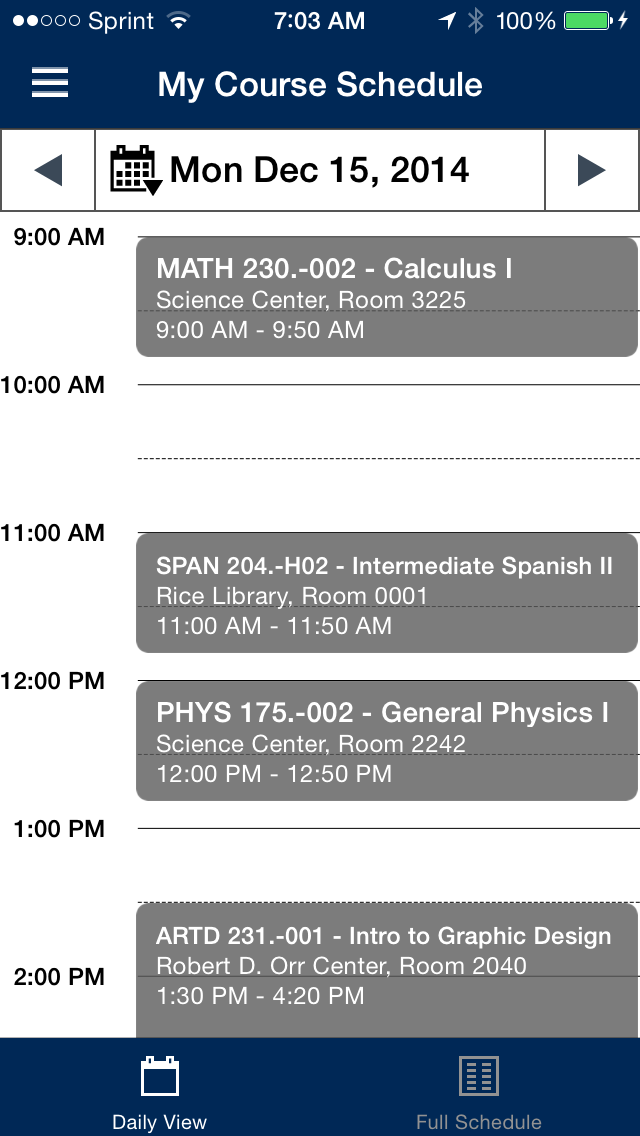Tap the location arrow status icon

[448, 21]
